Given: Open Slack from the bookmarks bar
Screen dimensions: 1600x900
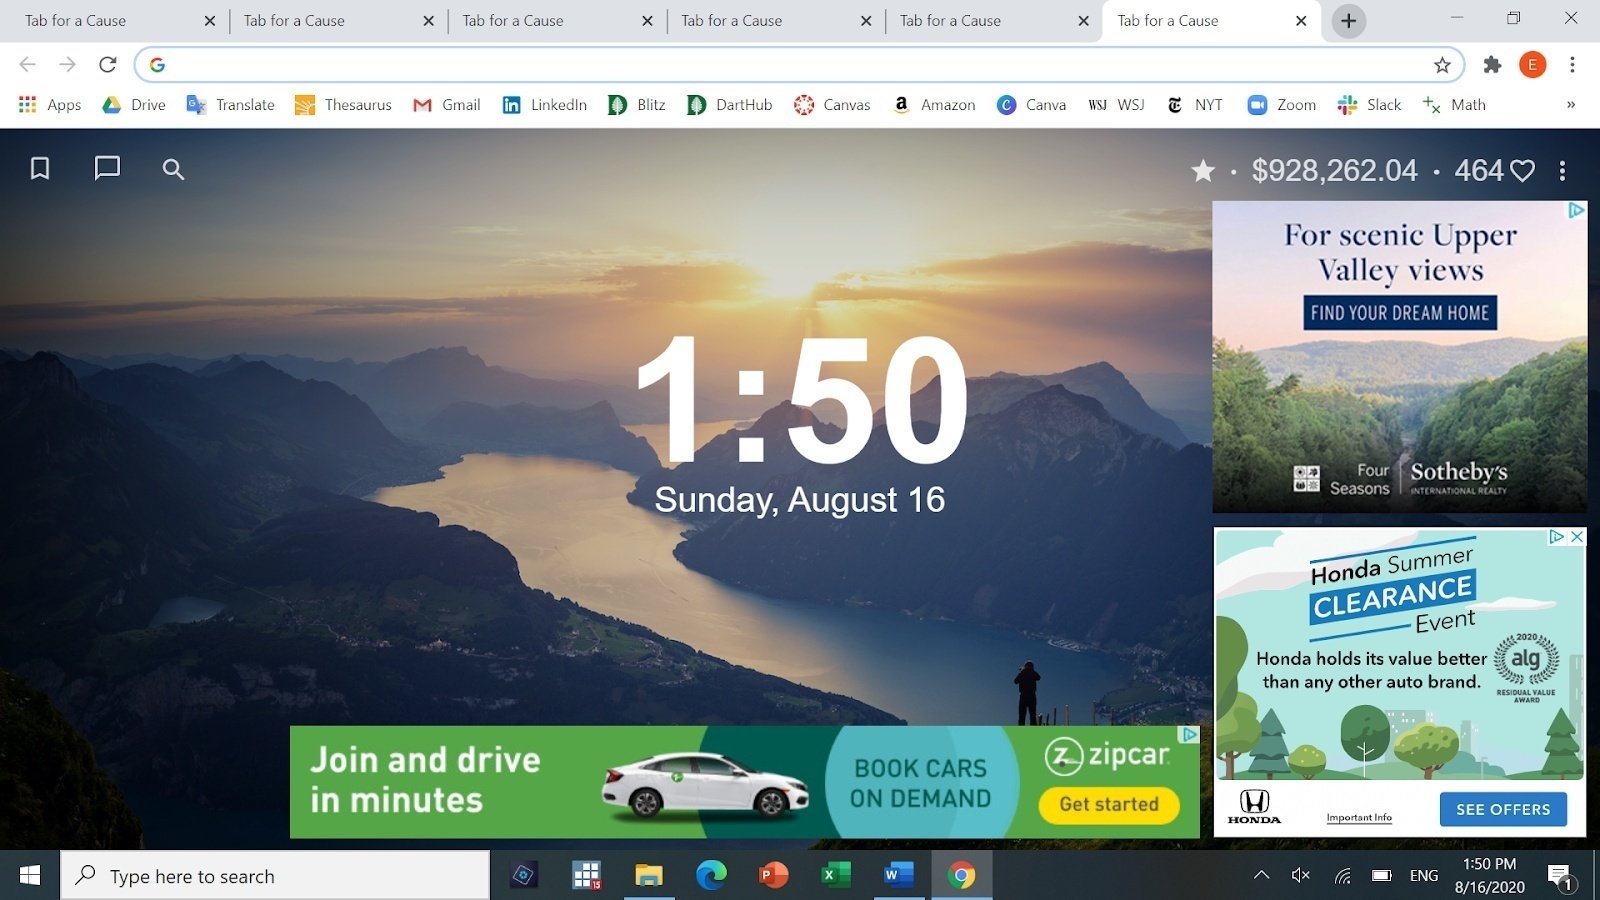Looking at the screenshot, I should [x=1369, y=104].
